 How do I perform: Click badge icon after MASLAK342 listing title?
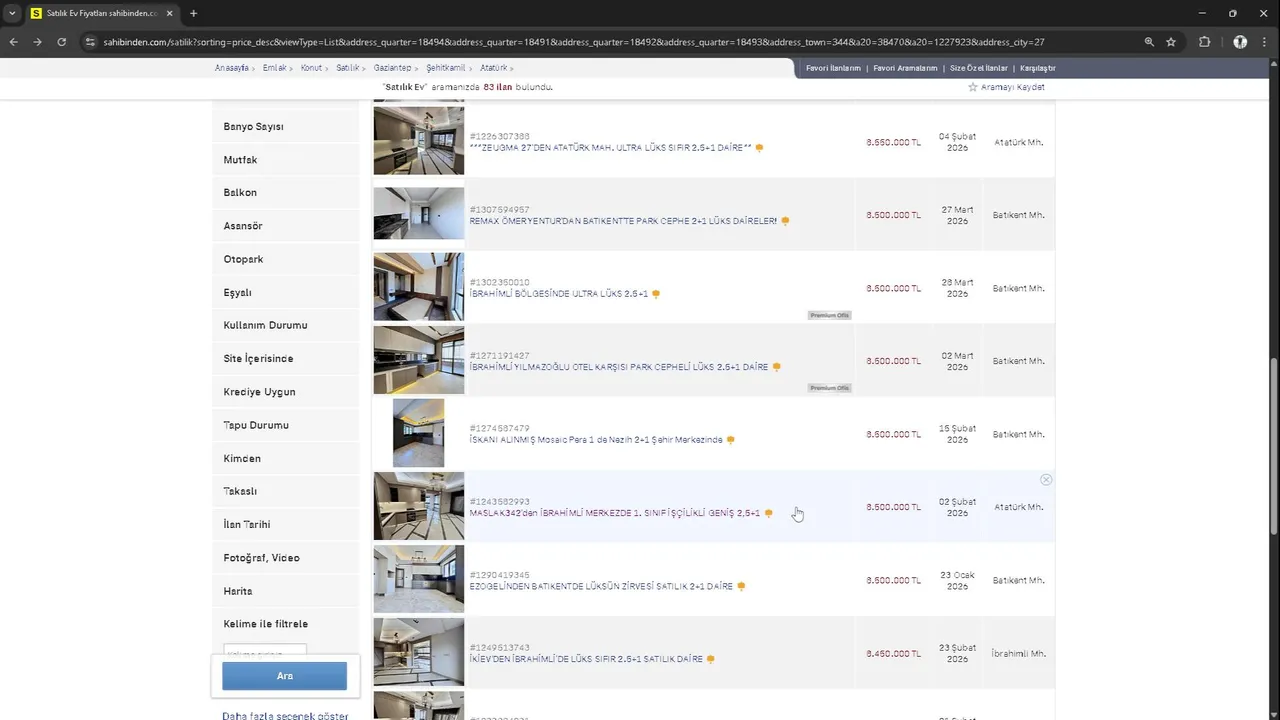pyautogui.click(x=769, y=513)
